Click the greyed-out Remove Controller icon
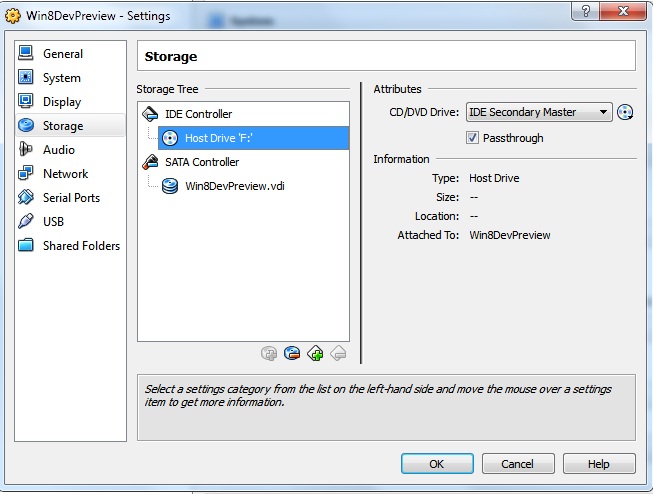This screenshot has width=653, height=494. [339, 353]
